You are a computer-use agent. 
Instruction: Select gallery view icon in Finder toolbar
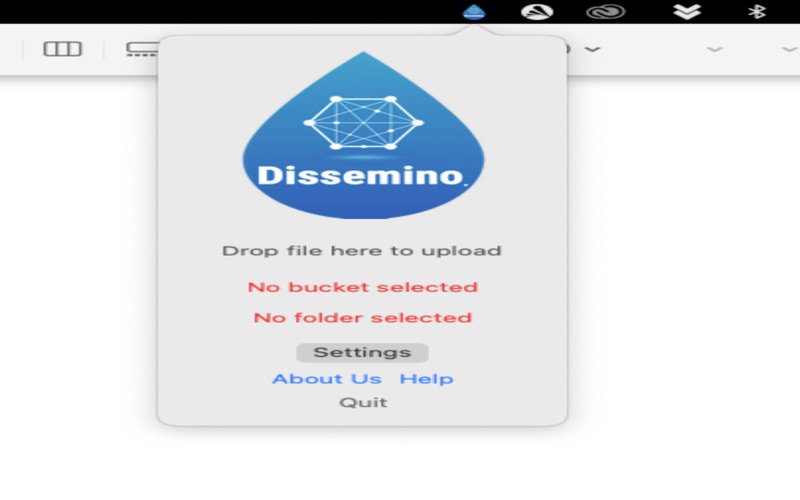click(142, 49)
